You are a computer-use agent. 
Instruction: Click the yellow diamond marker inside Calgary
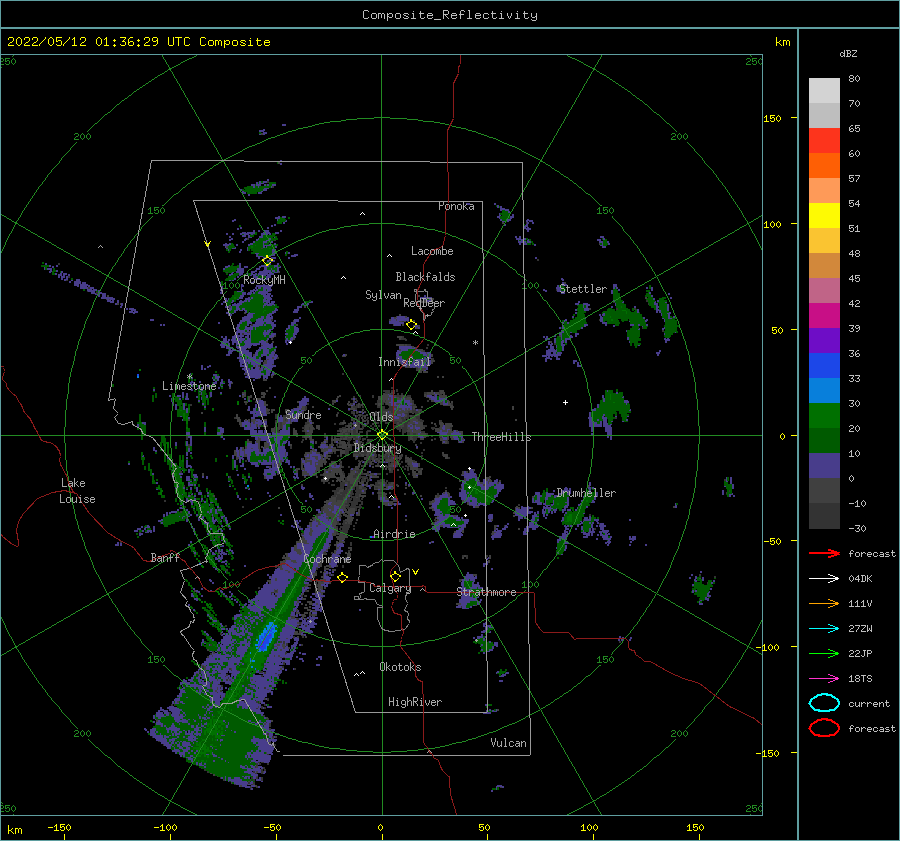click(x=395, y=576)
